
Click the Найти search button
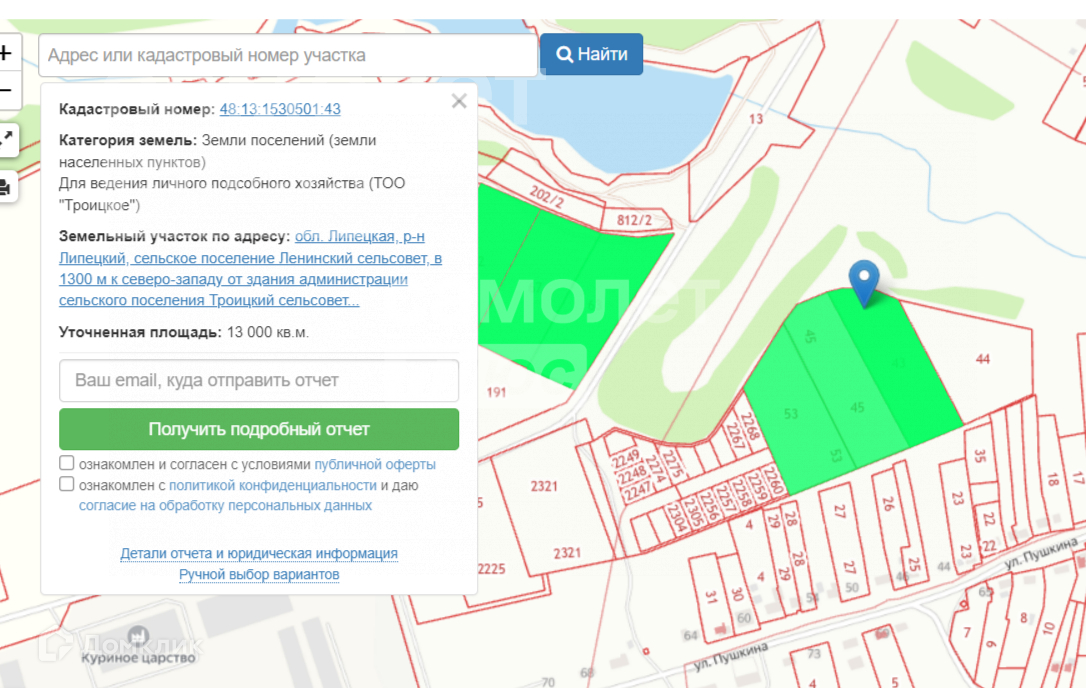(x=591, y=54)
